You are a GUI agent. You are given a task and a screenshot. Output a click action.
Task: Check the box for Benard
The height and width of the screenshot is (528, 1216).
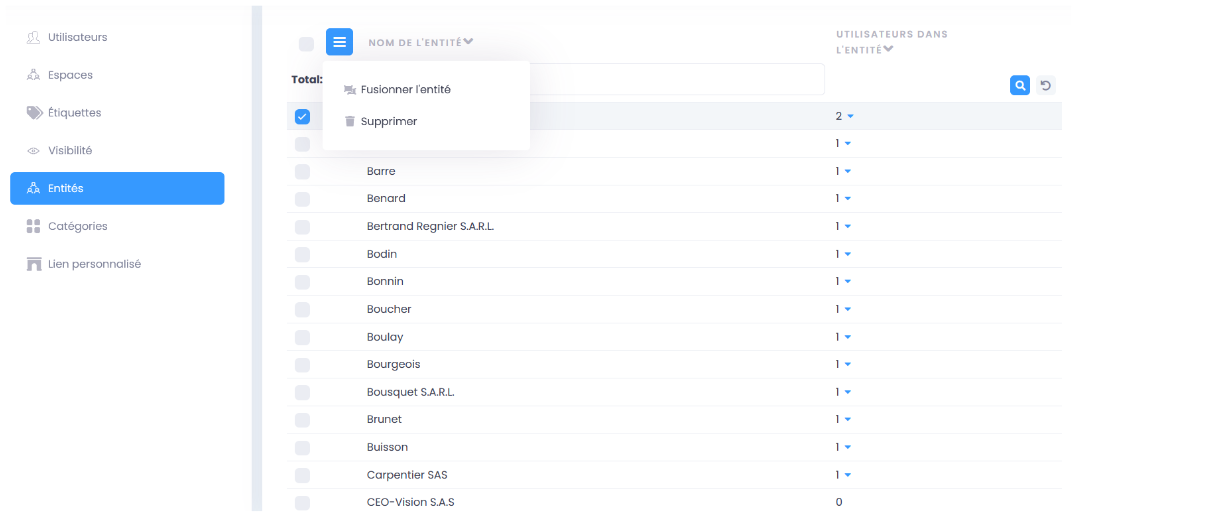point(302,199)
